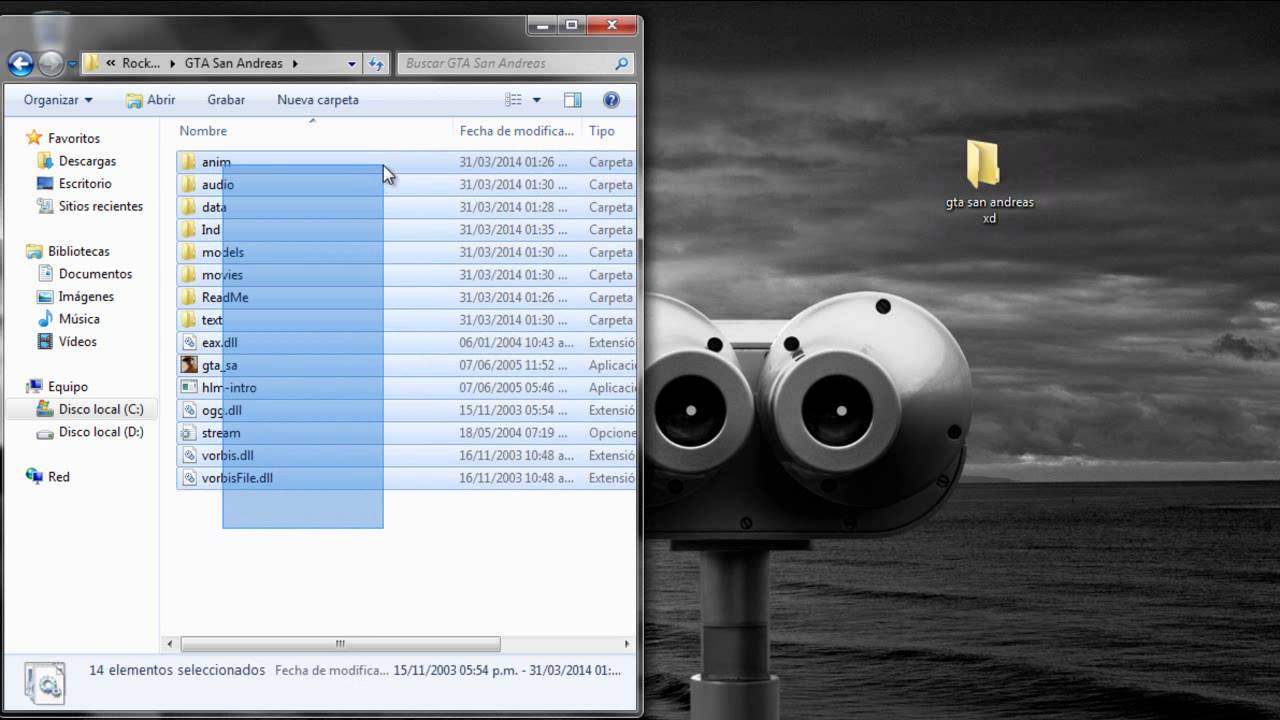Toggle the preview pane button

[573, 100]
